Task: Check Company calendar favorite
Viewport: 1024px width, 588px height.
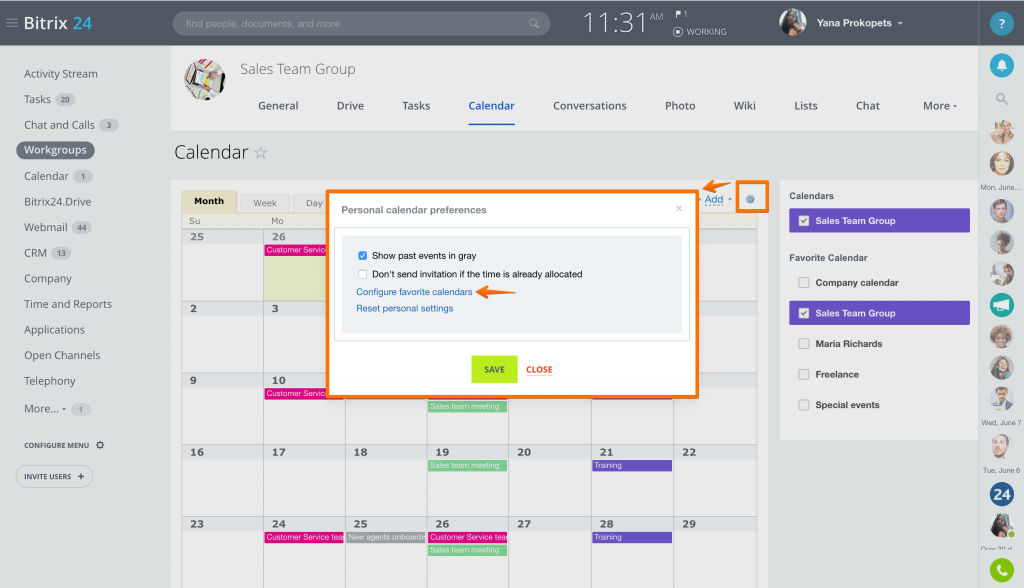Action: click(804, 282)
